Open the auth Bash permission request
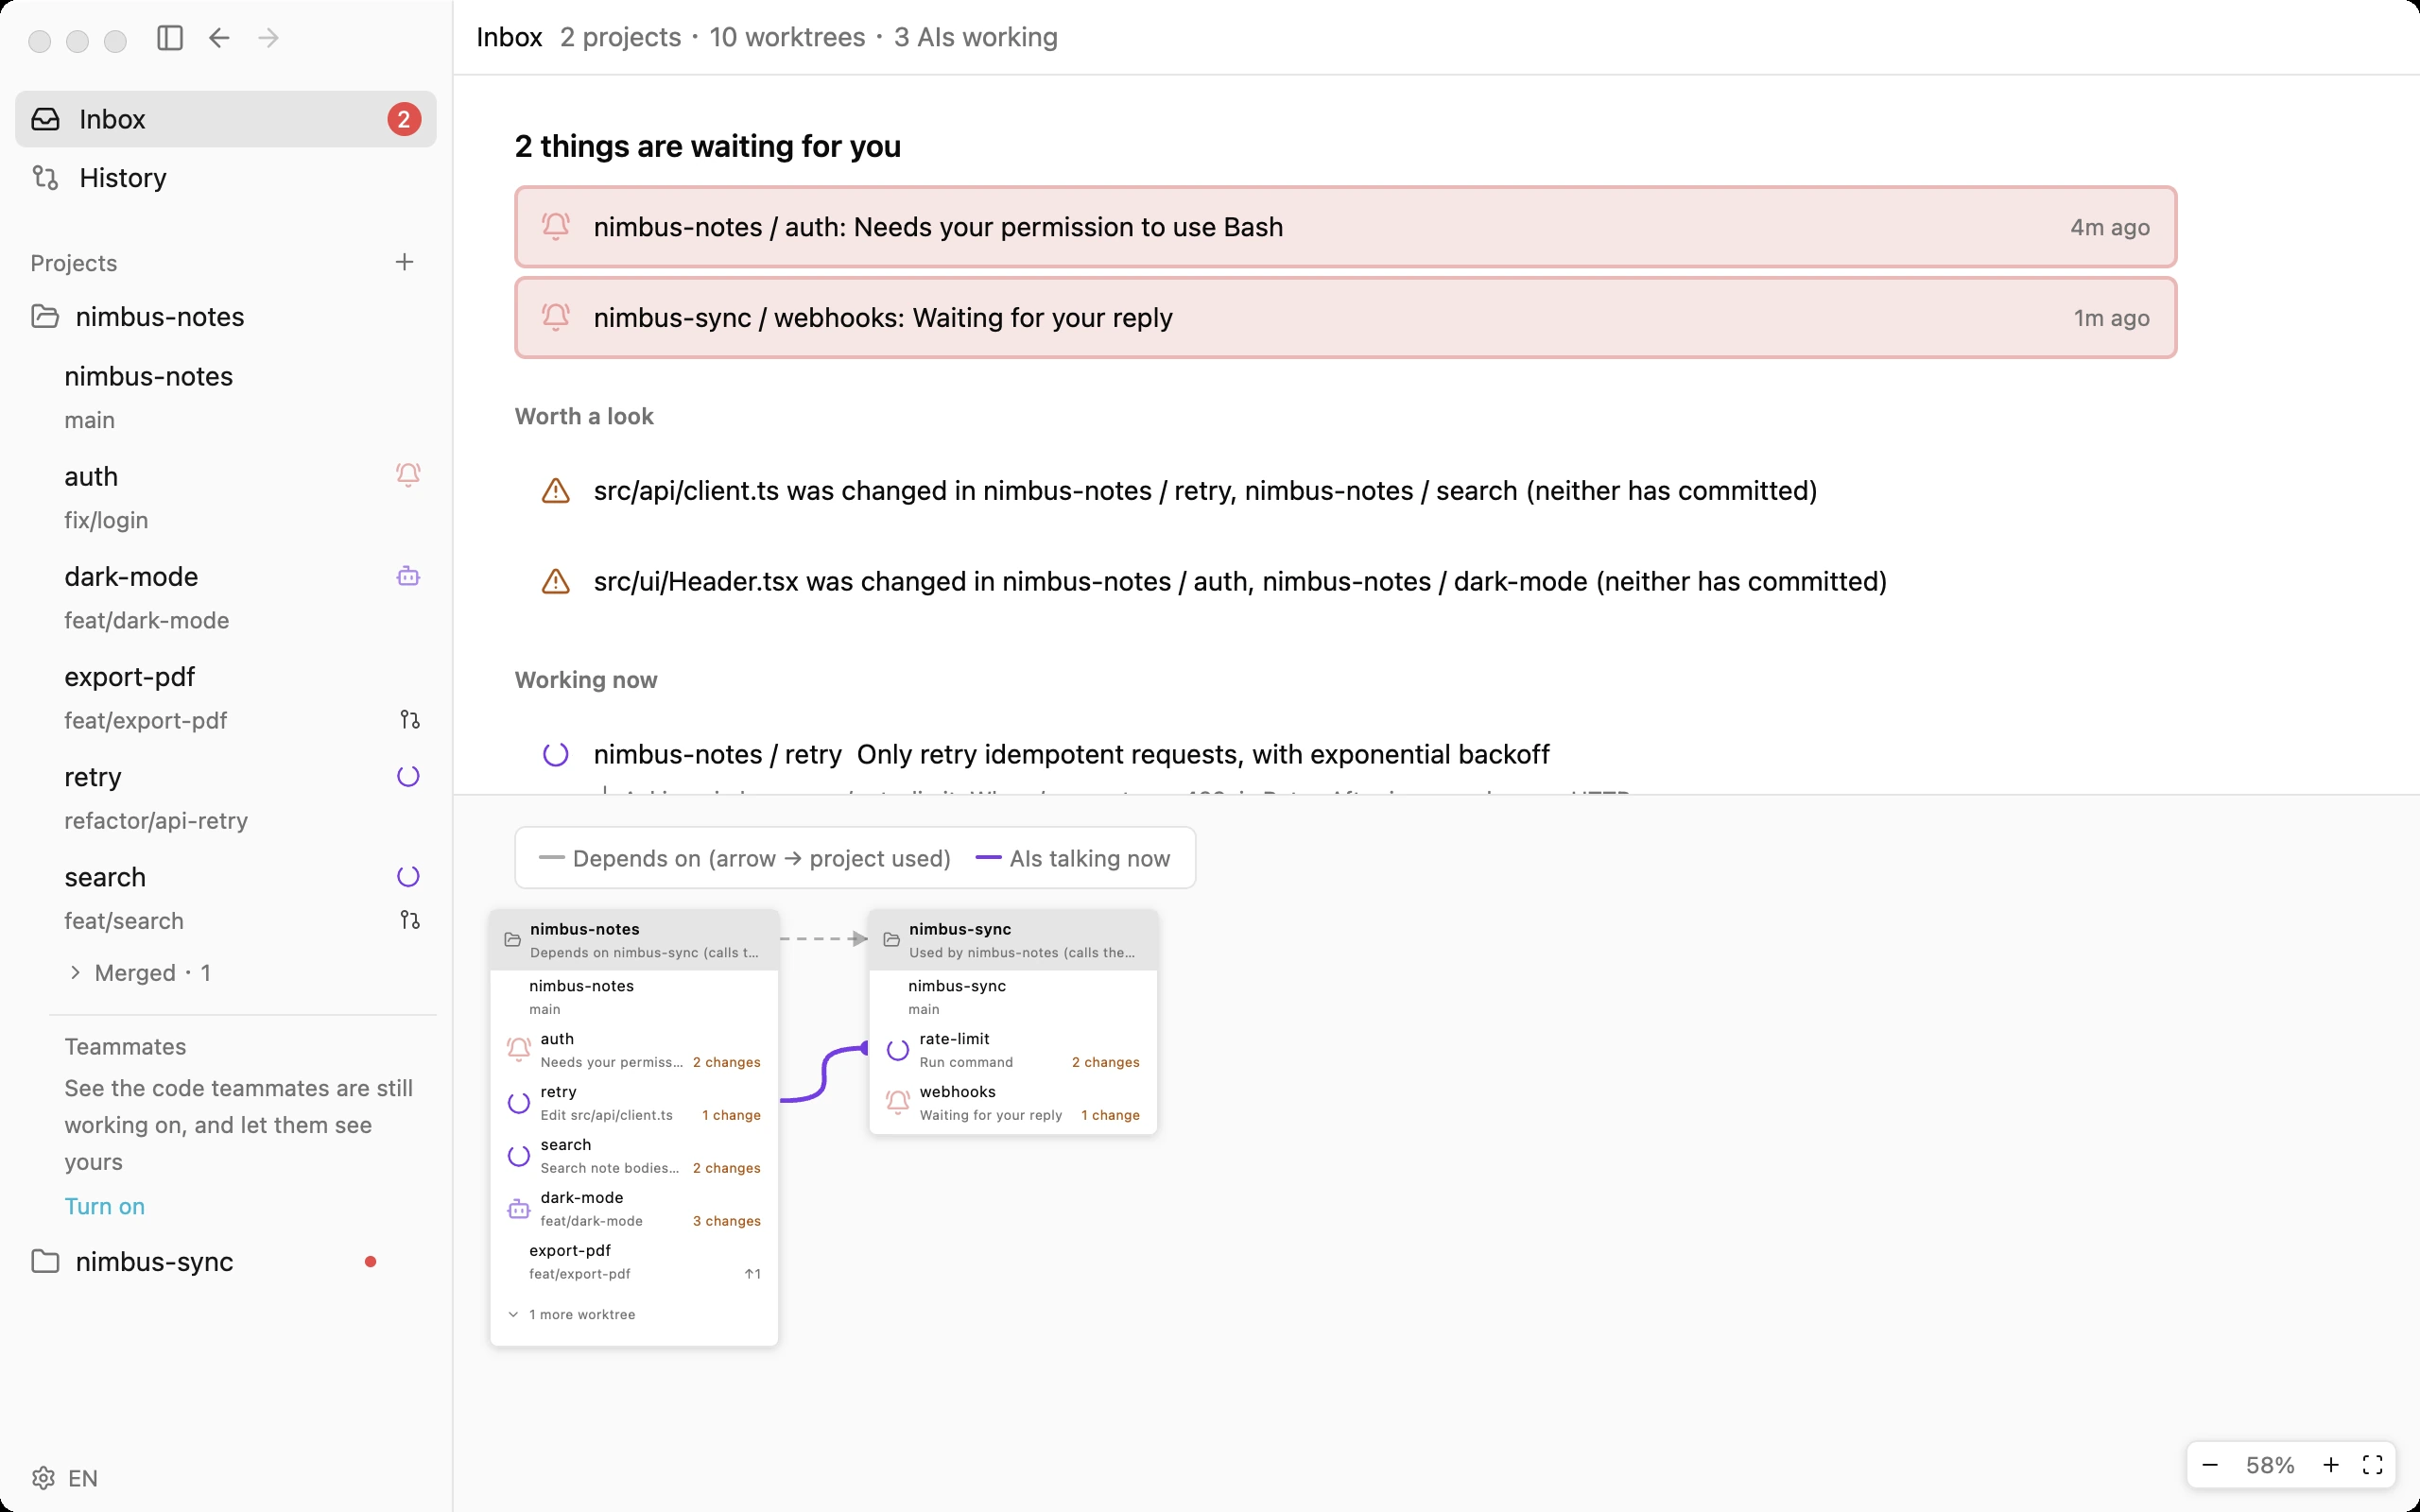Image resolution: width=2420 pixels, height=1512 pixels. click(1345, 227)
